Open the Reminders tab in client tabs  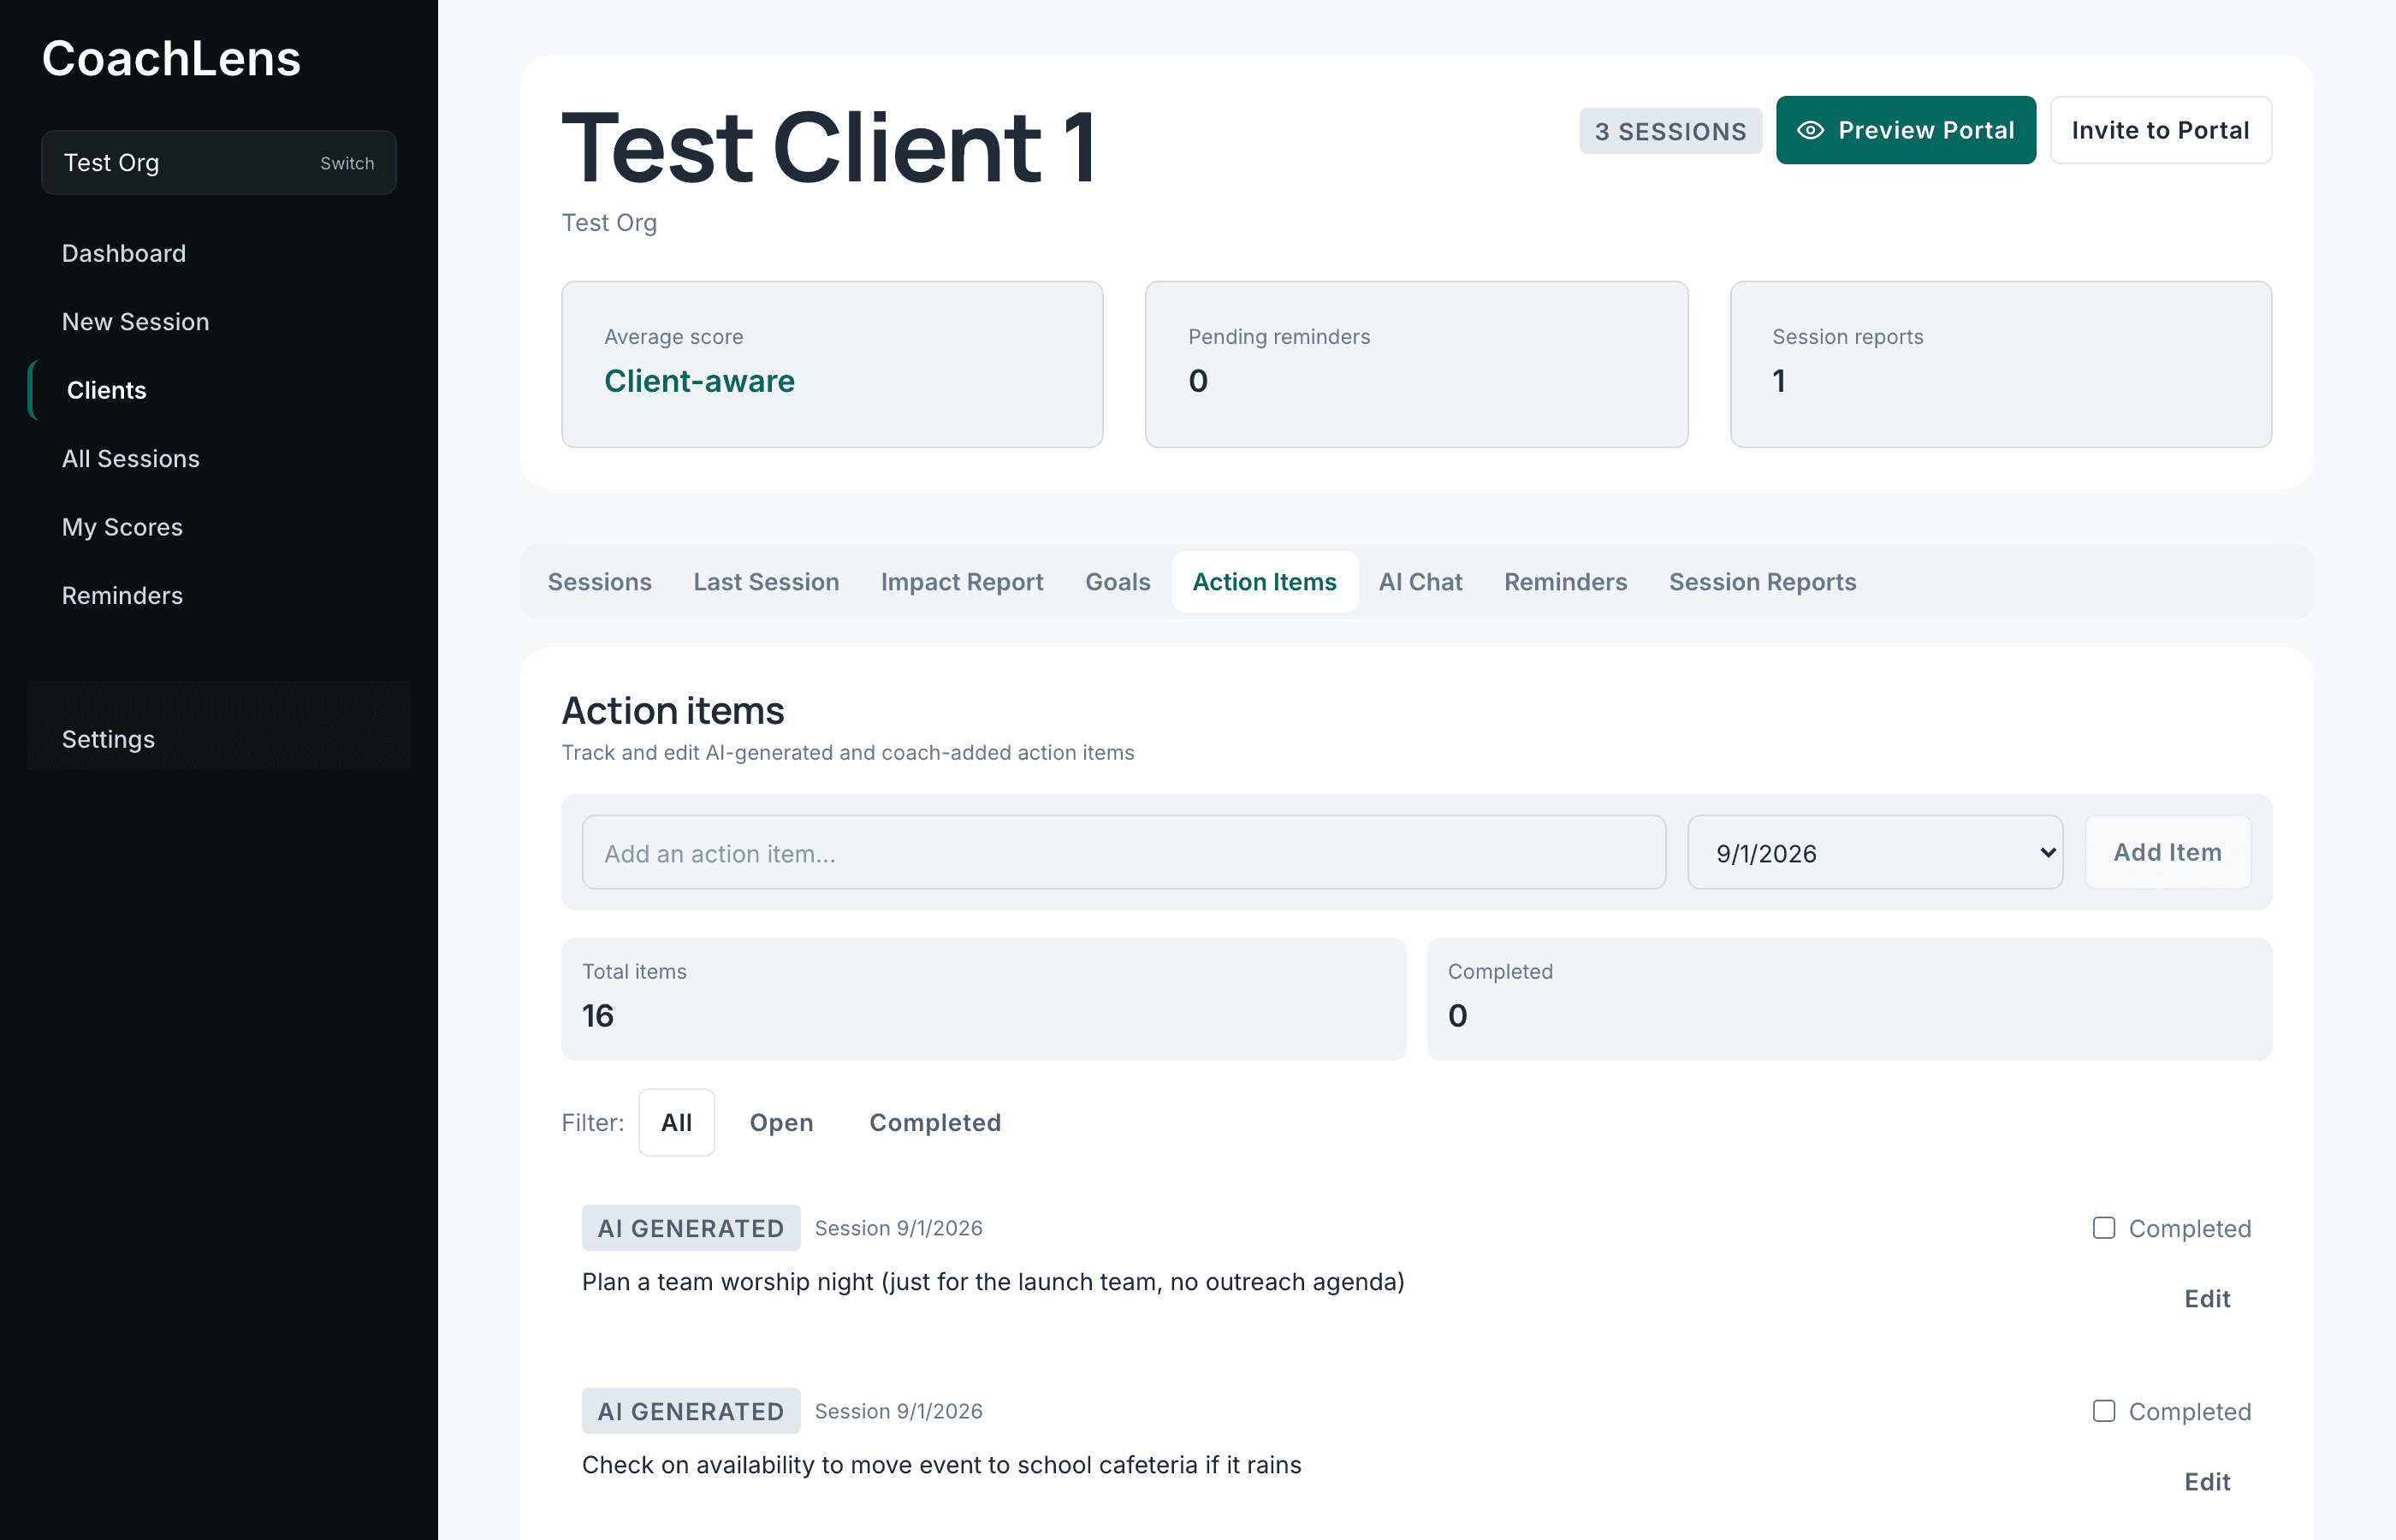1565,582
